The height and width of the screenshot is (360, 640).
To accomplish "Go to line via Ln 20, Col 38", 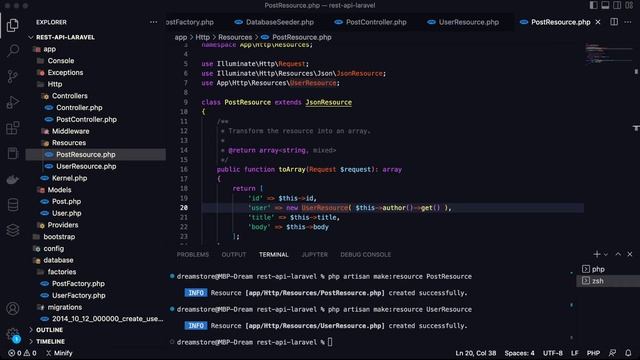I will click(x=476, y=353).
